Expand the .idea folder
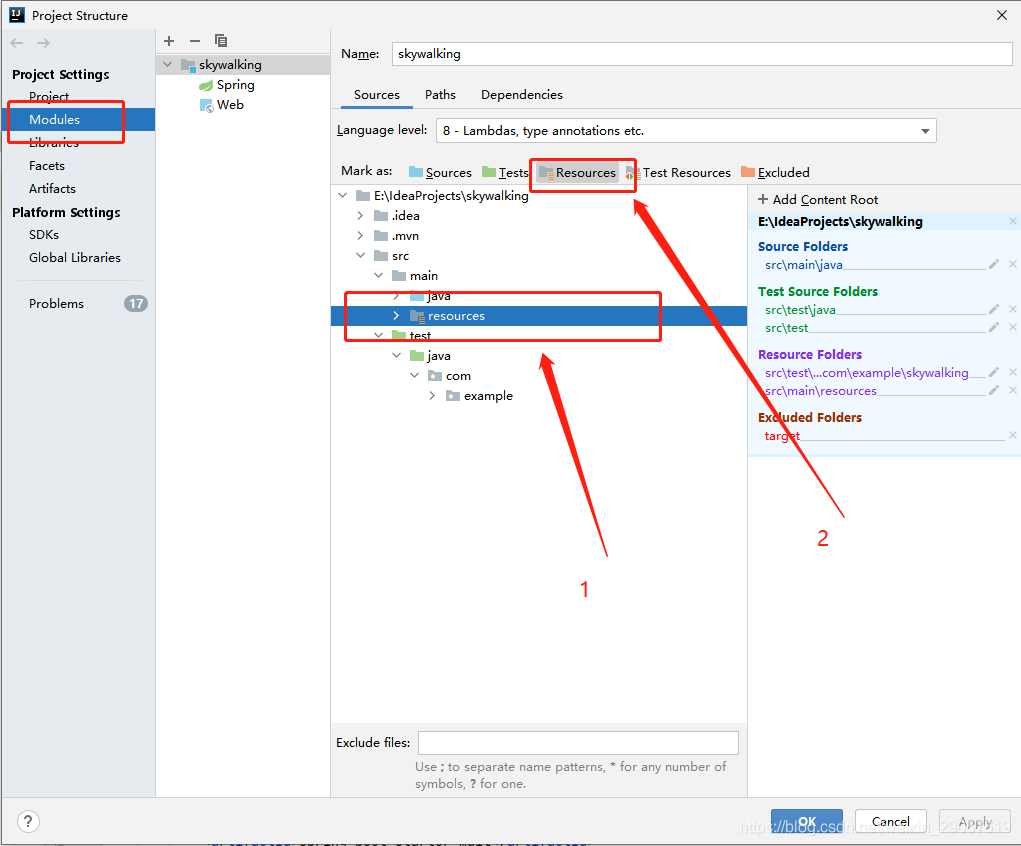This screenshot has width=1021, height=846. click(361, 216)
